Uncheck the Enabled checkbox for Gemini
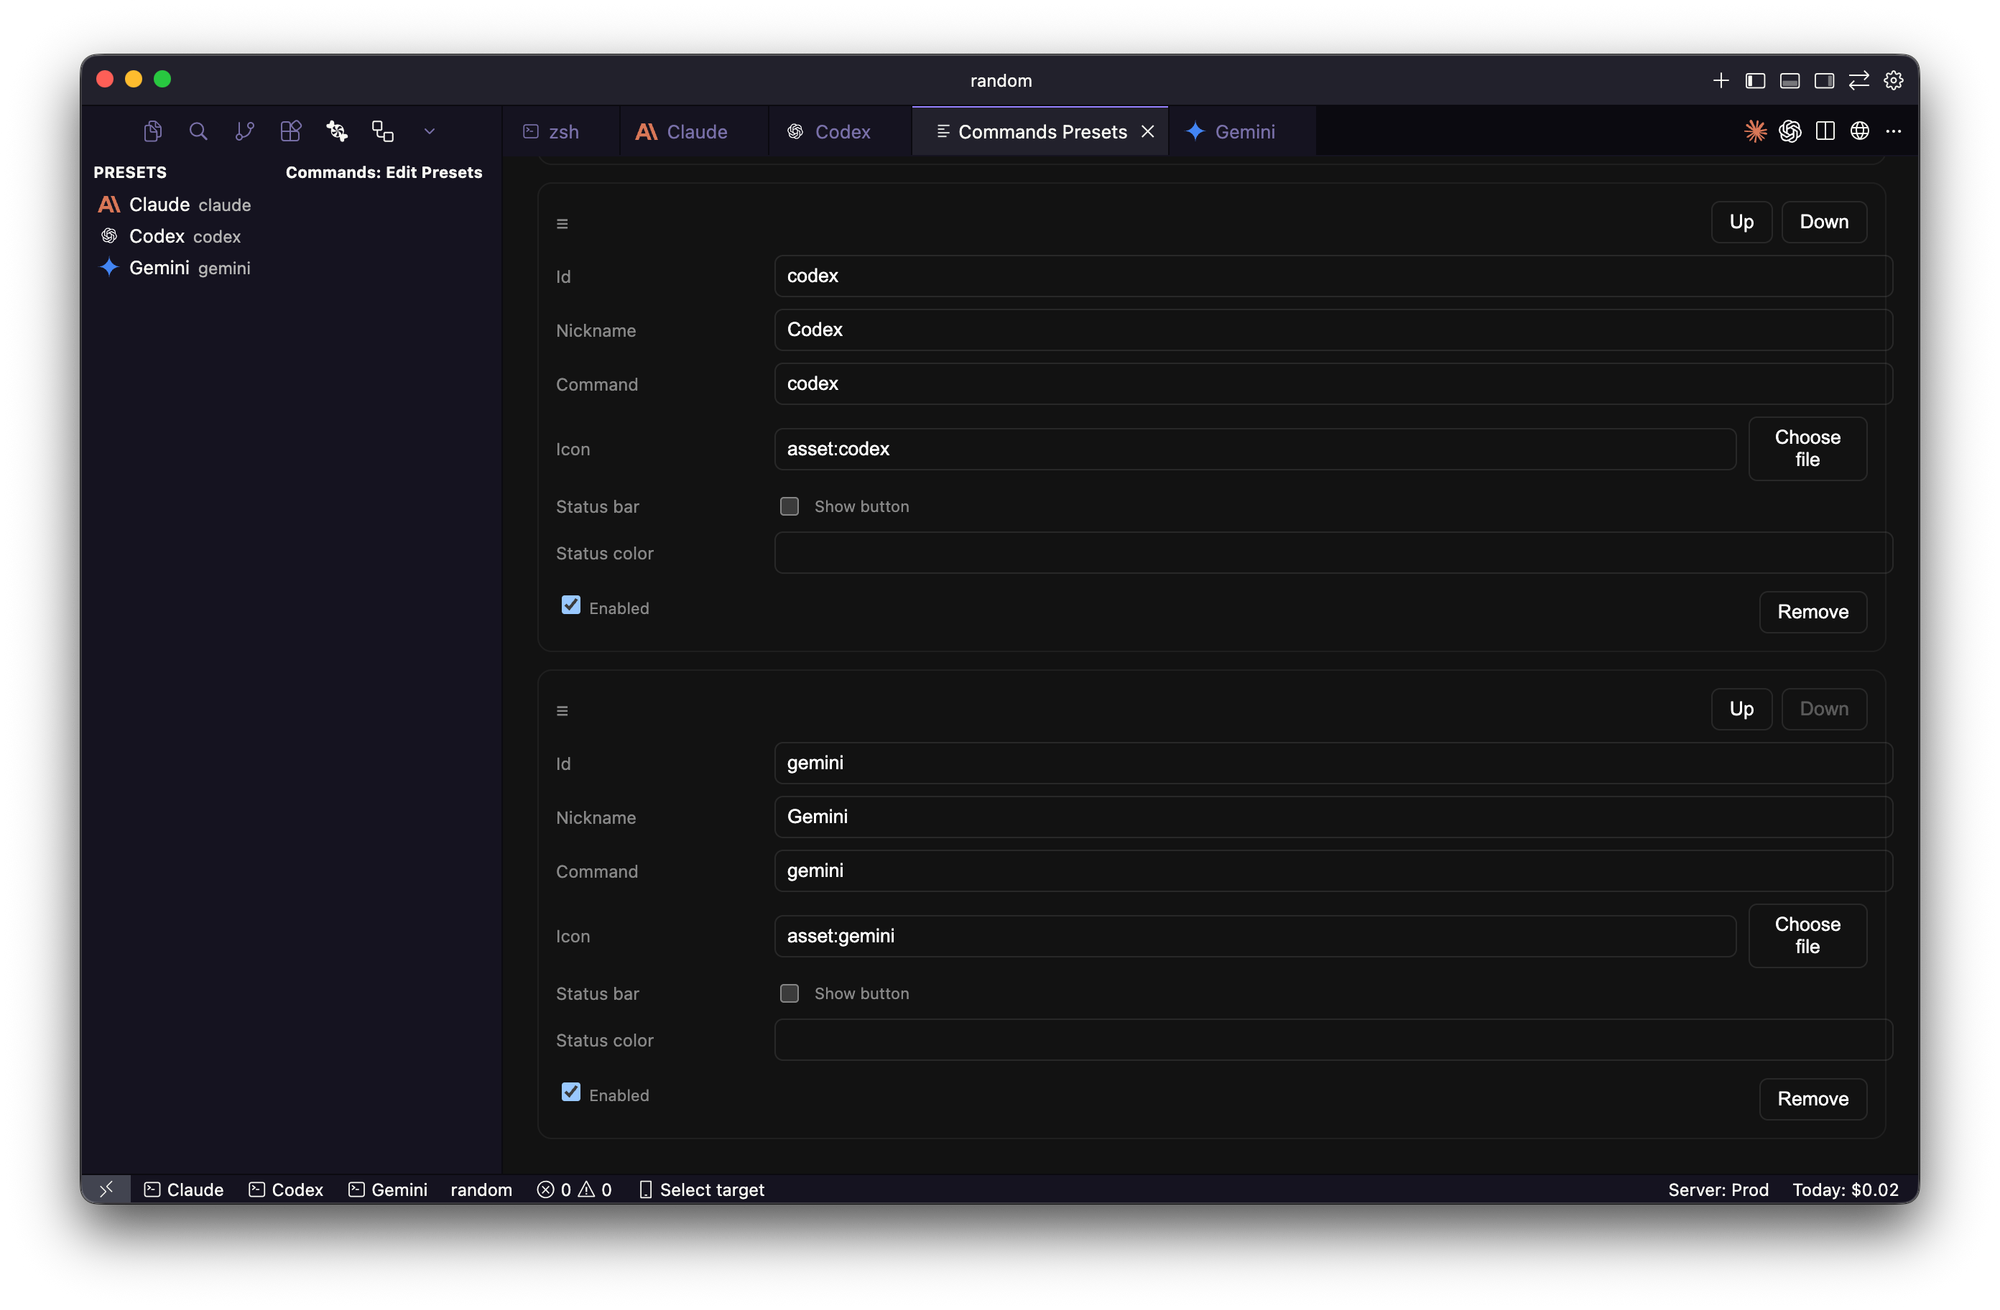Screen dimensions: 2000x1310 tap(571, 1092)
